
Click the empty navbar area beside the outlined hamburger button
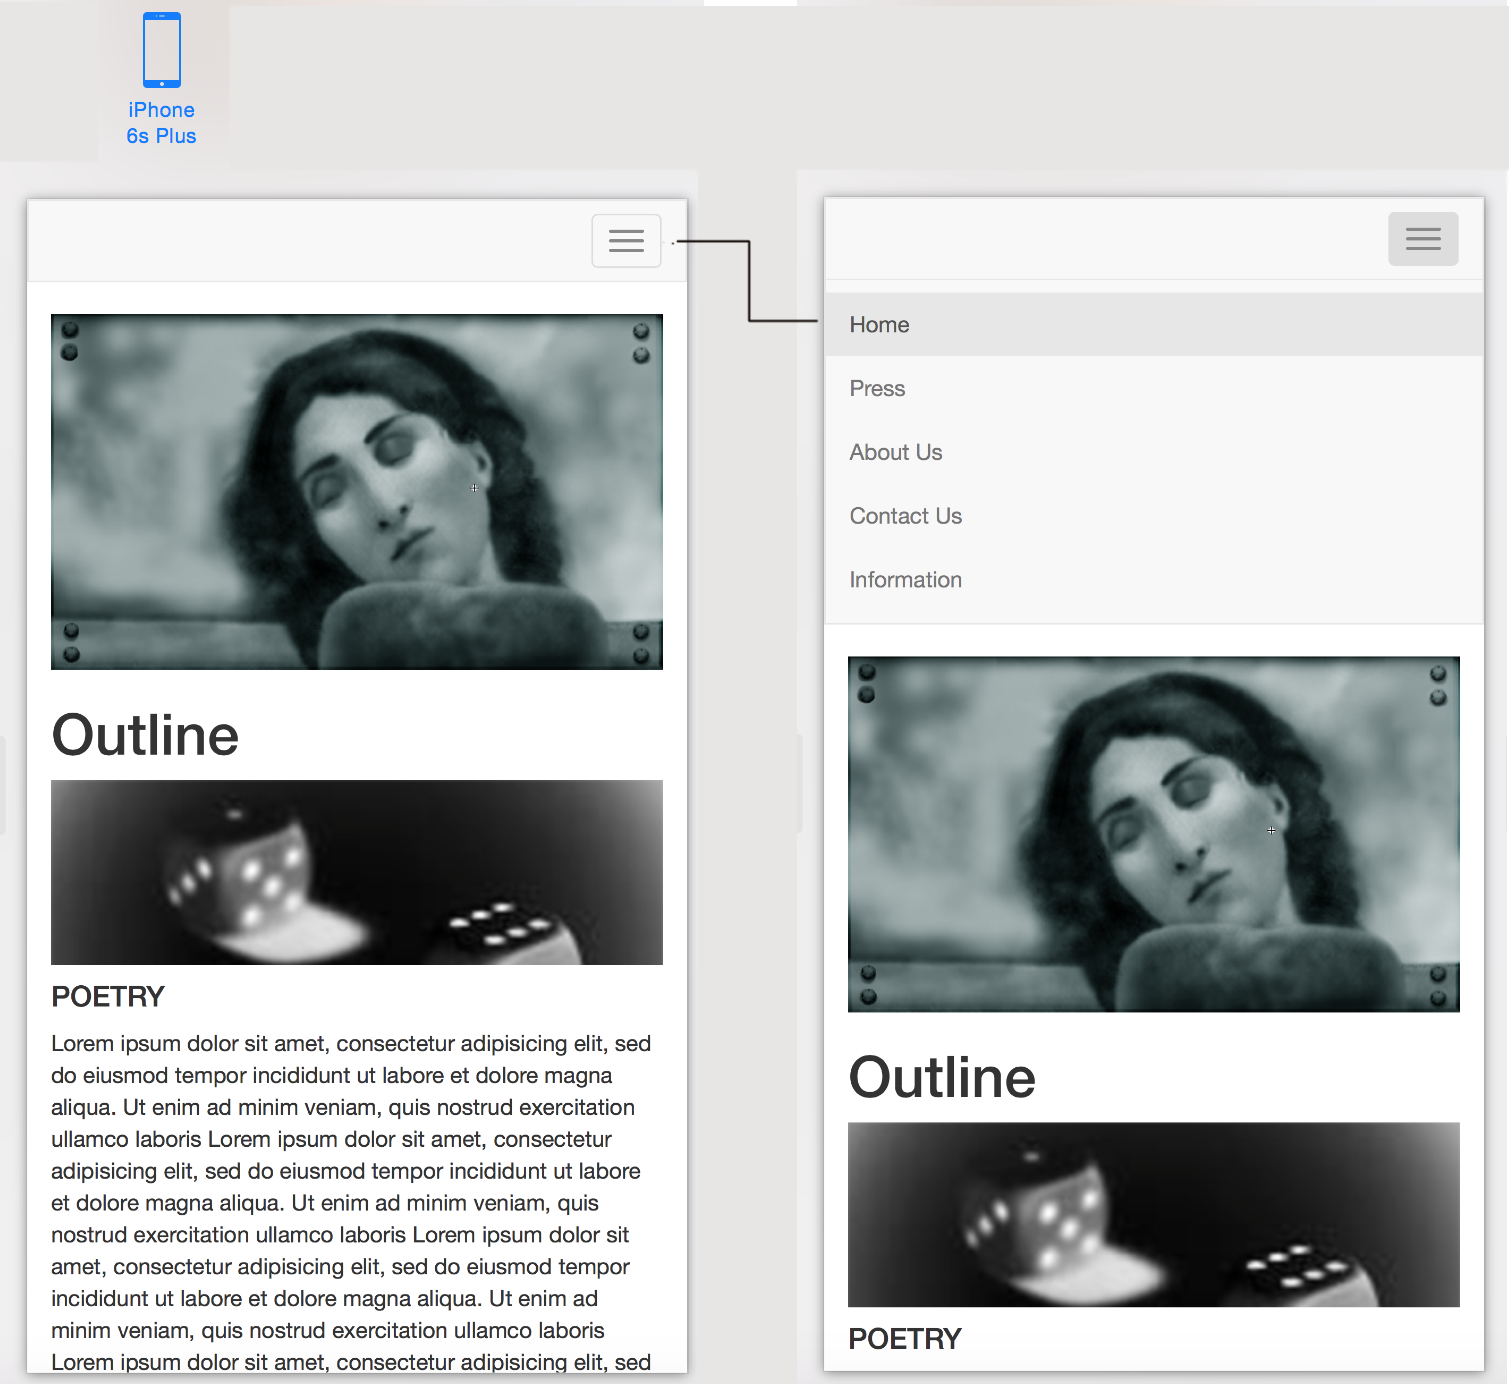point(300,241)
